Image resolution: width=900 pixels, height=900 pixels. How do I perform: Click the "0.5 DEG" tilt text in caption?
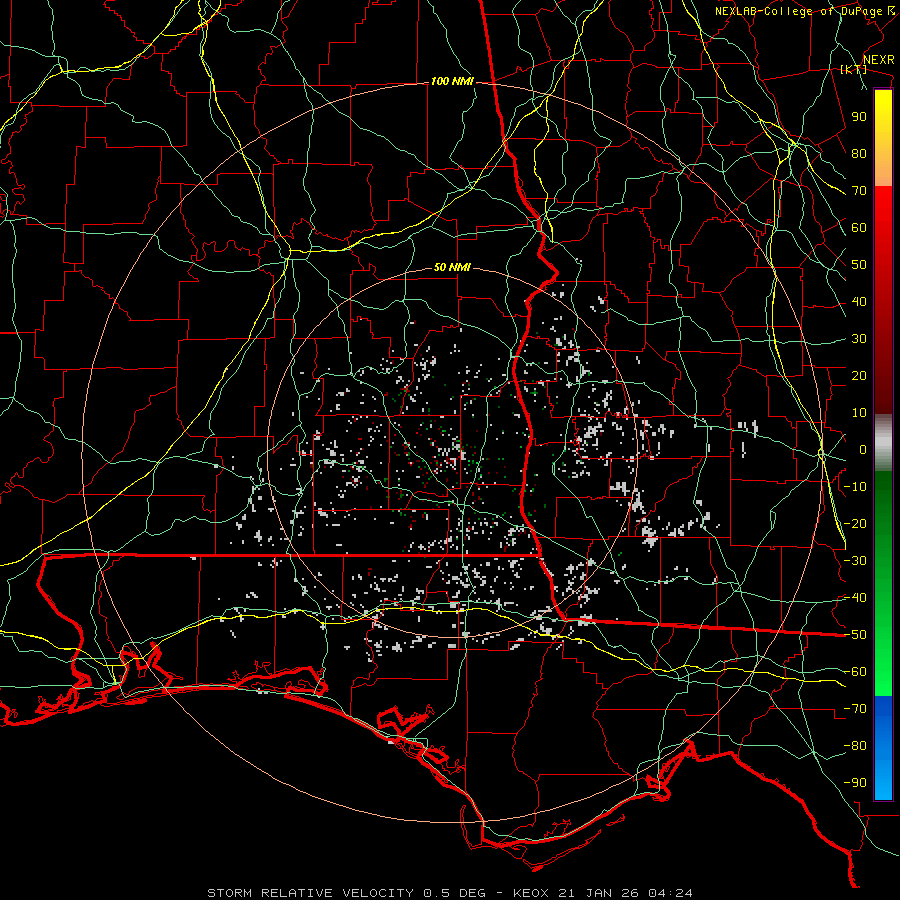(455, 893)
